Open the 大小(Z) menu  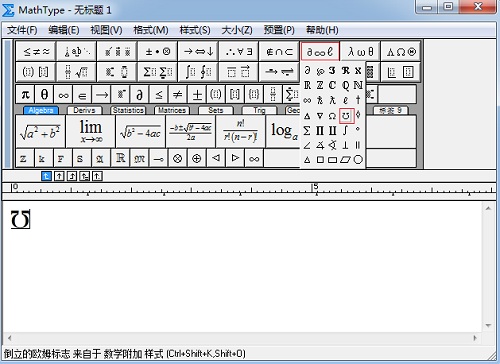coord(237,30)
